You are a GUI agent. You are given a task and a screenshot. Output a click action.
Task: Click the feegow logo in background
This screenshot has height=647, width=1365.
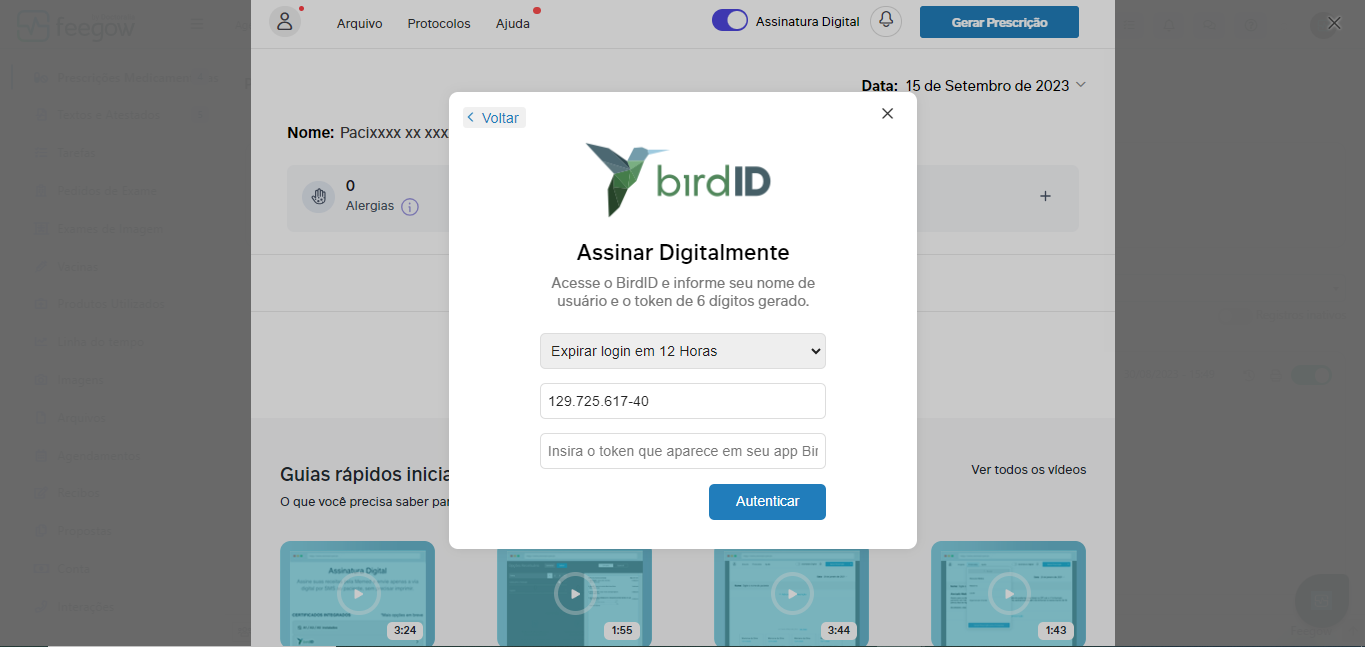(x=77, y=25)
